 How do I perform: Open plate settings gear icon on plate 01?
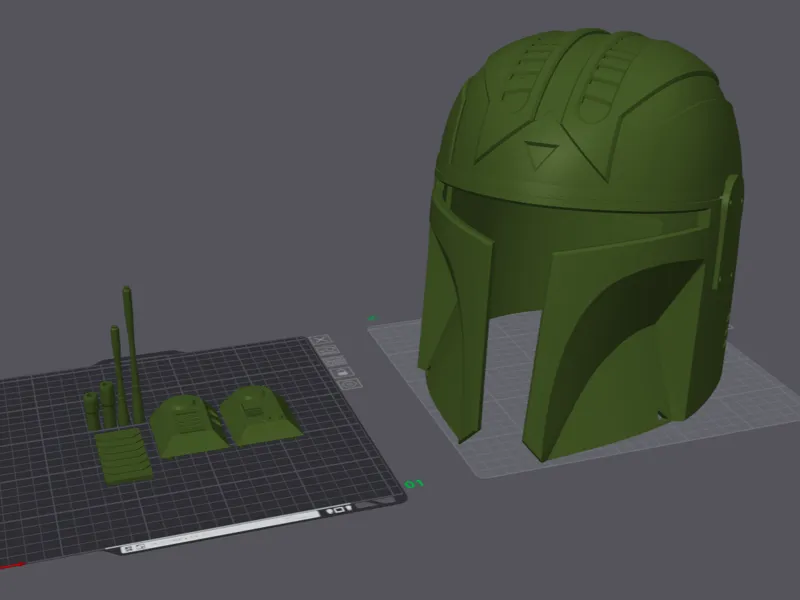[x=350, y=383]
